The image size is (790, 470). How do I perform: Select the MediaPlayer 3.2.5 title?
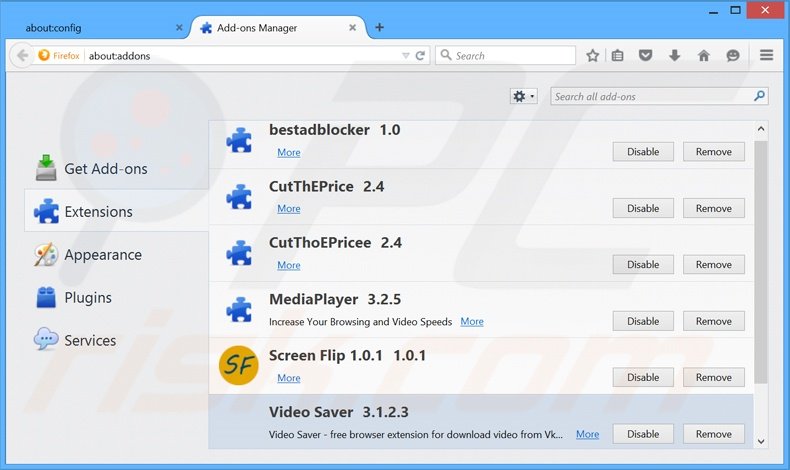tap(335, 299)
